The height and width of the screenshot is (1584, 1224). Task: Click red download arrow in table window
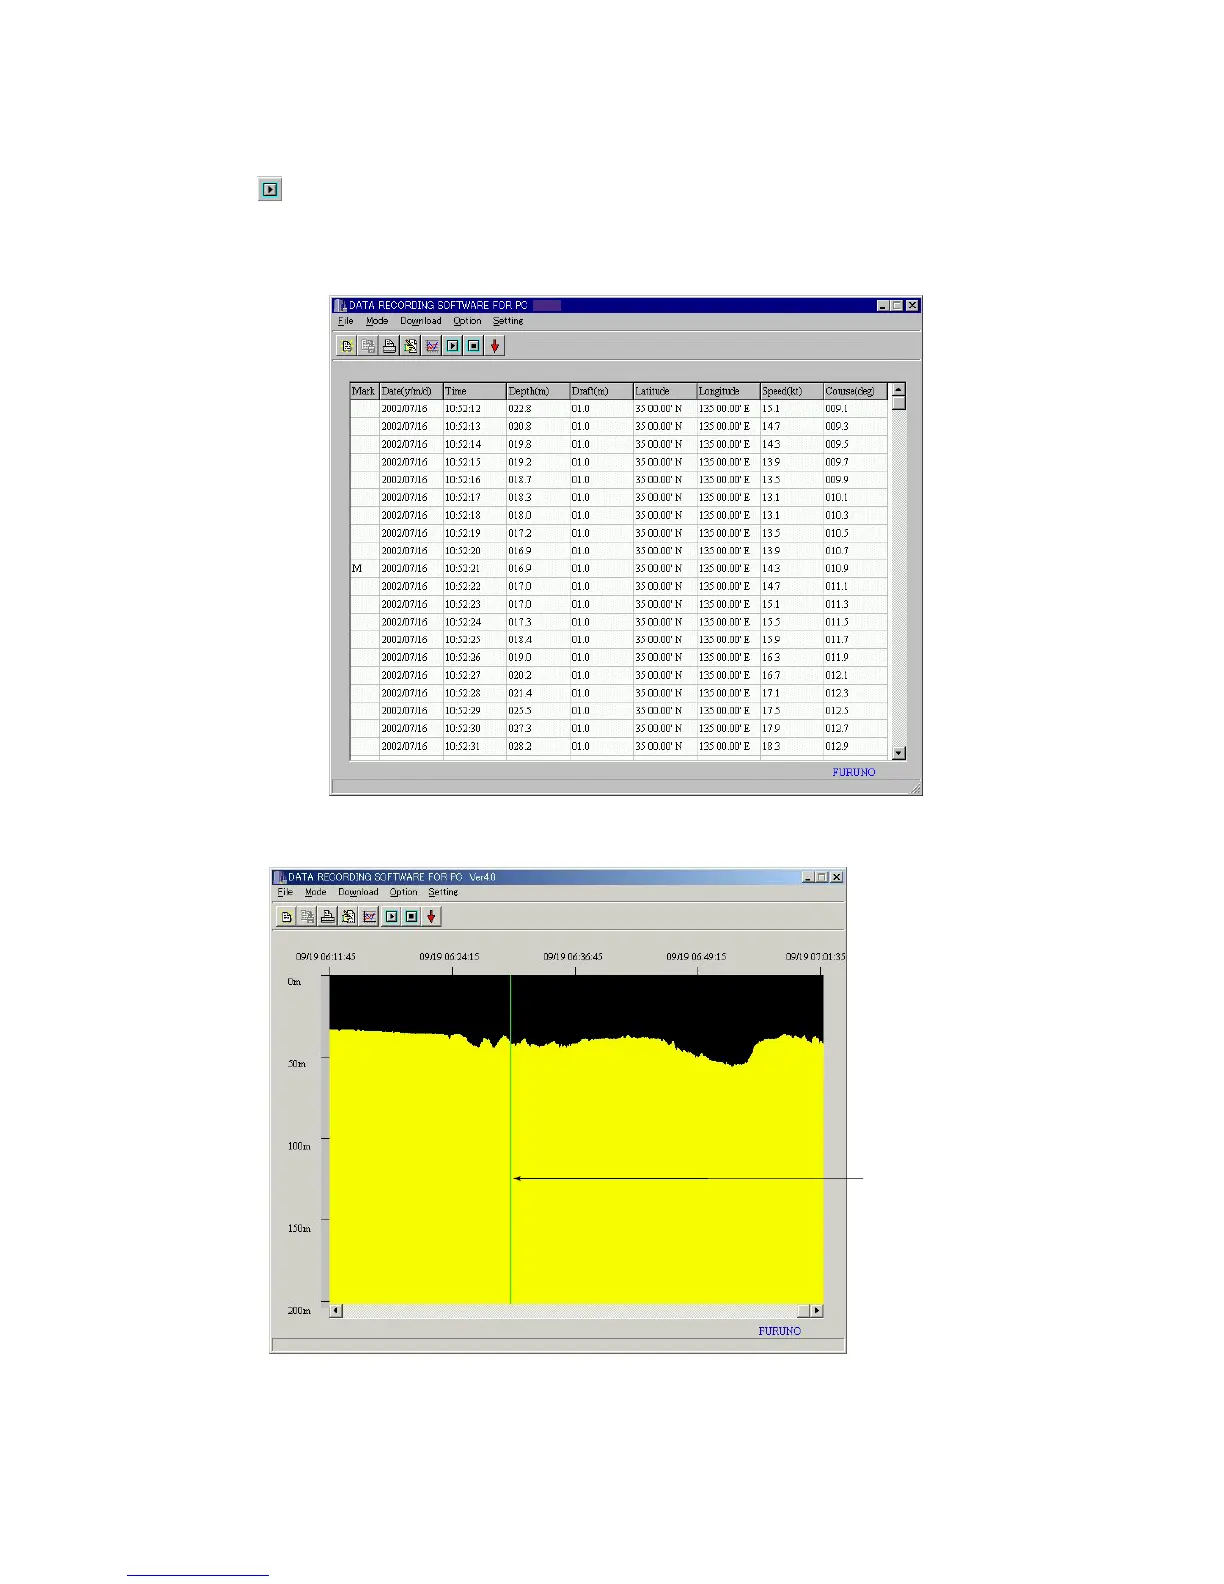pyautogui.click(x=495, y=346)
